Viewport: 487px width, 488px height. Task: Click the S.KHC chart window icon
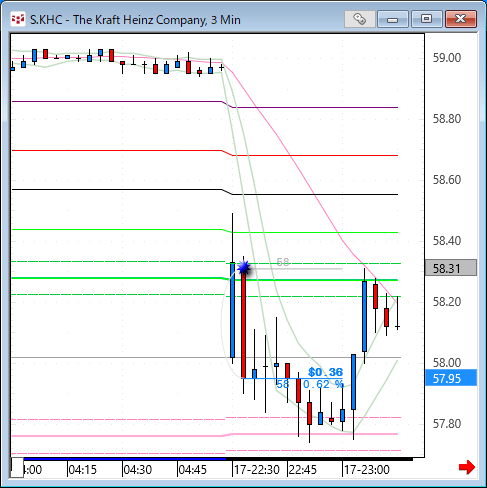point(17,20)
